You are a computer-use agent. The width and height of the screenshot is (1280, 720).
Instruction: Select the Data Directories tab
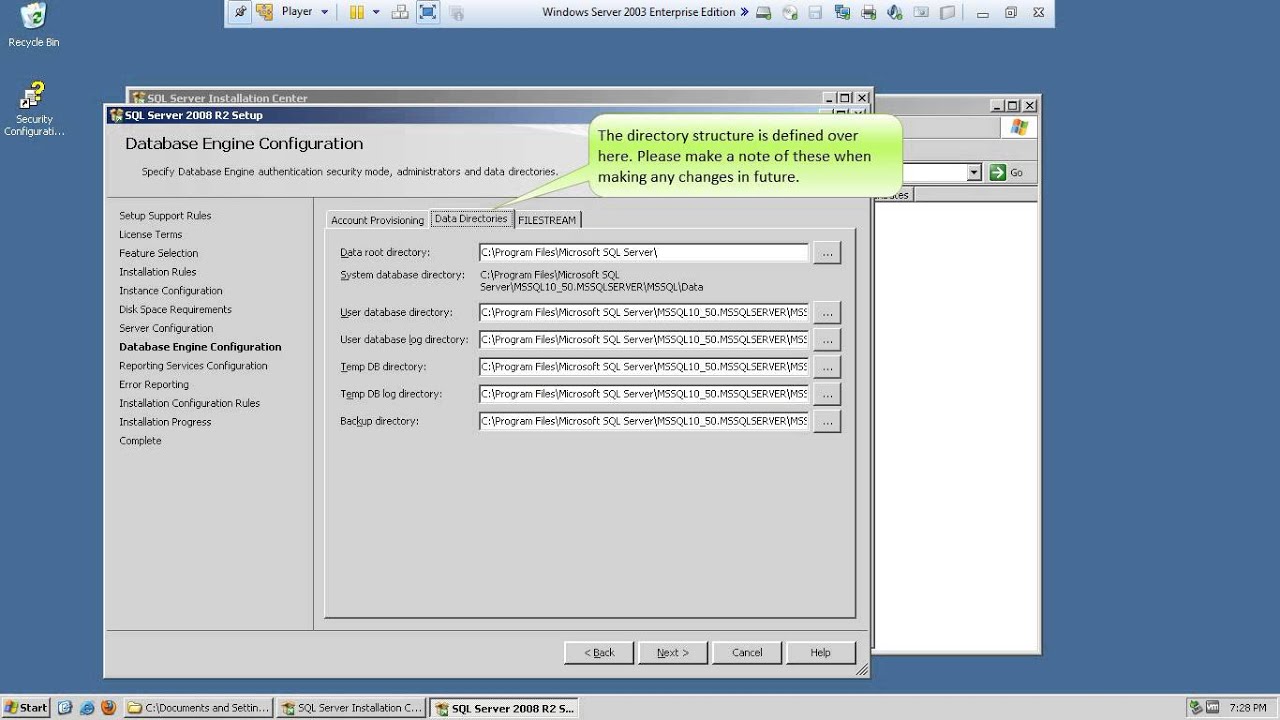[x=471, y=218]
